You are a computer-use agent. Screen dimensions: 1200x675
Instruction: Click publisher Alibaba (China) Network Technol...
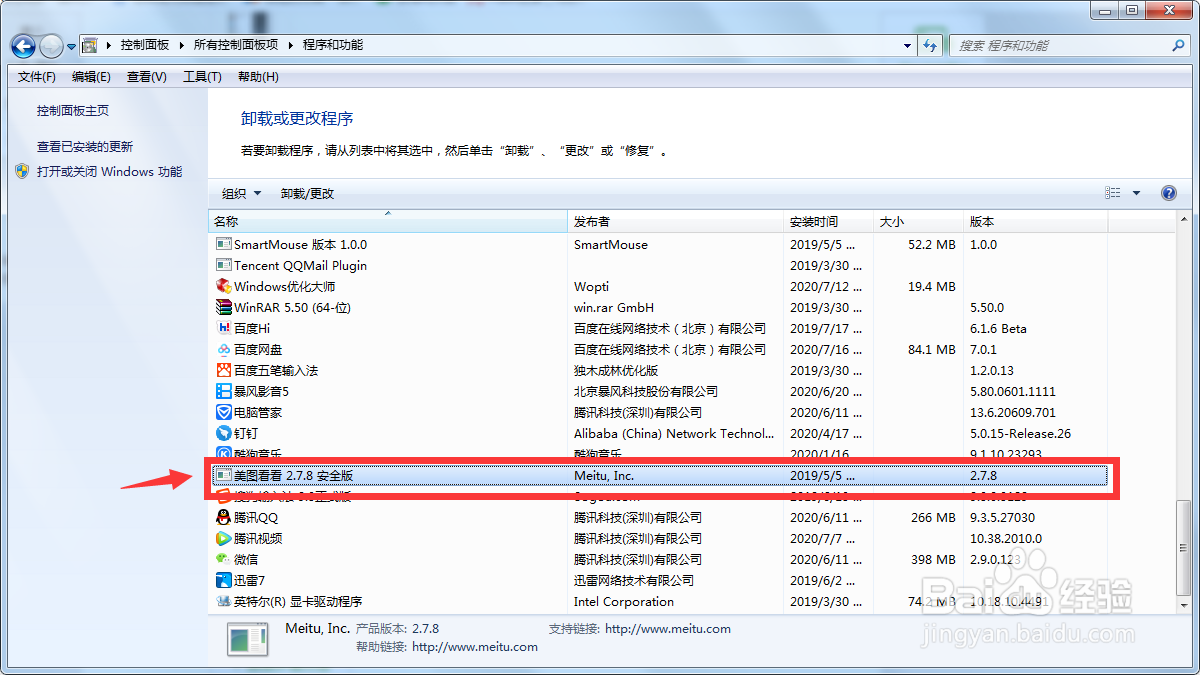674,433
